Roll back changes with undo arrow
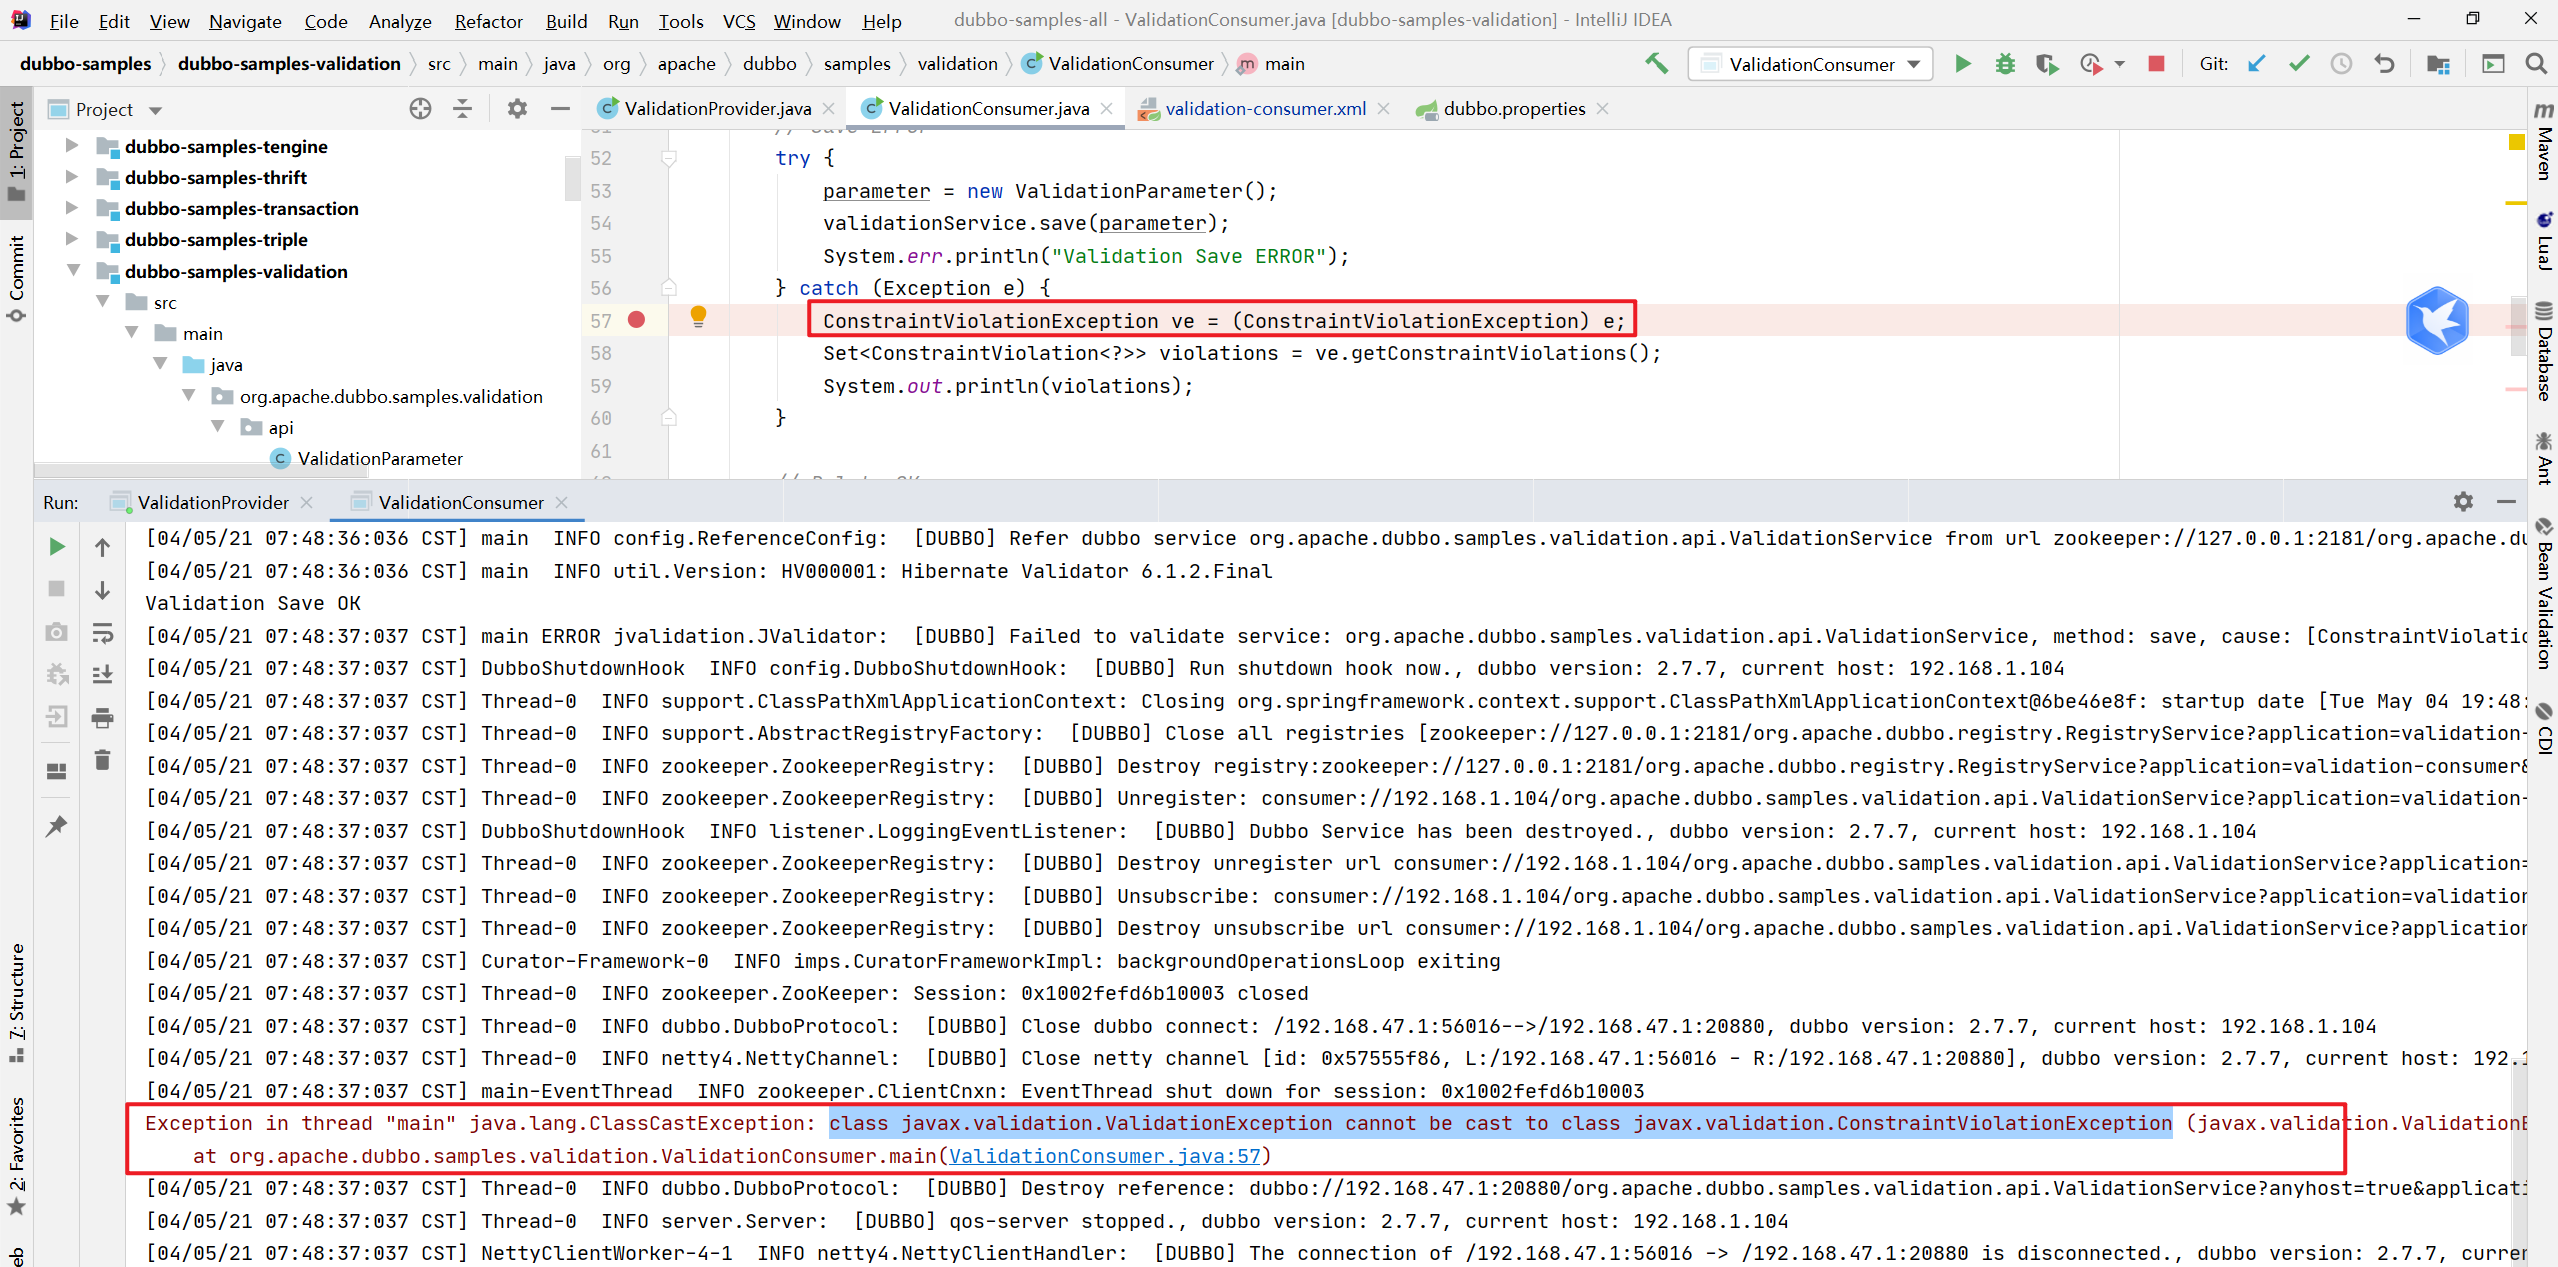Image resolution: width=2558 pixels, height=1267 pixels. (2384, 64)
